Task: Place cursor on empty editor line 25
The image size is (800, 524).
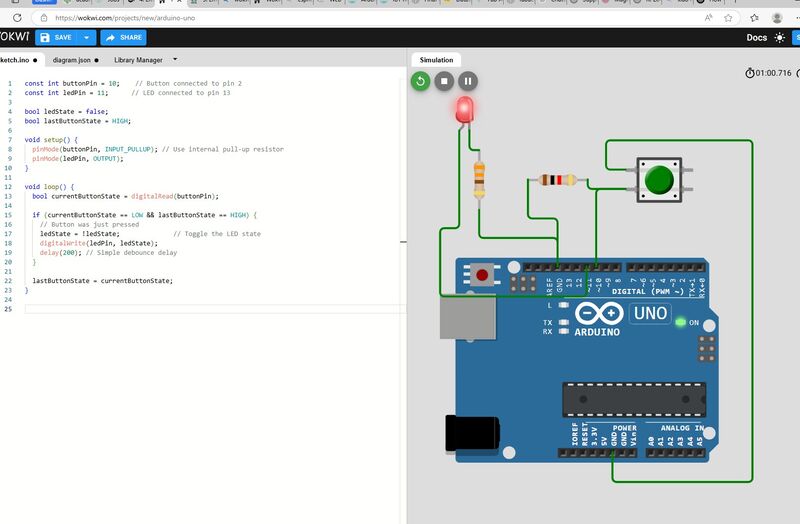Action: pos(214,309)
